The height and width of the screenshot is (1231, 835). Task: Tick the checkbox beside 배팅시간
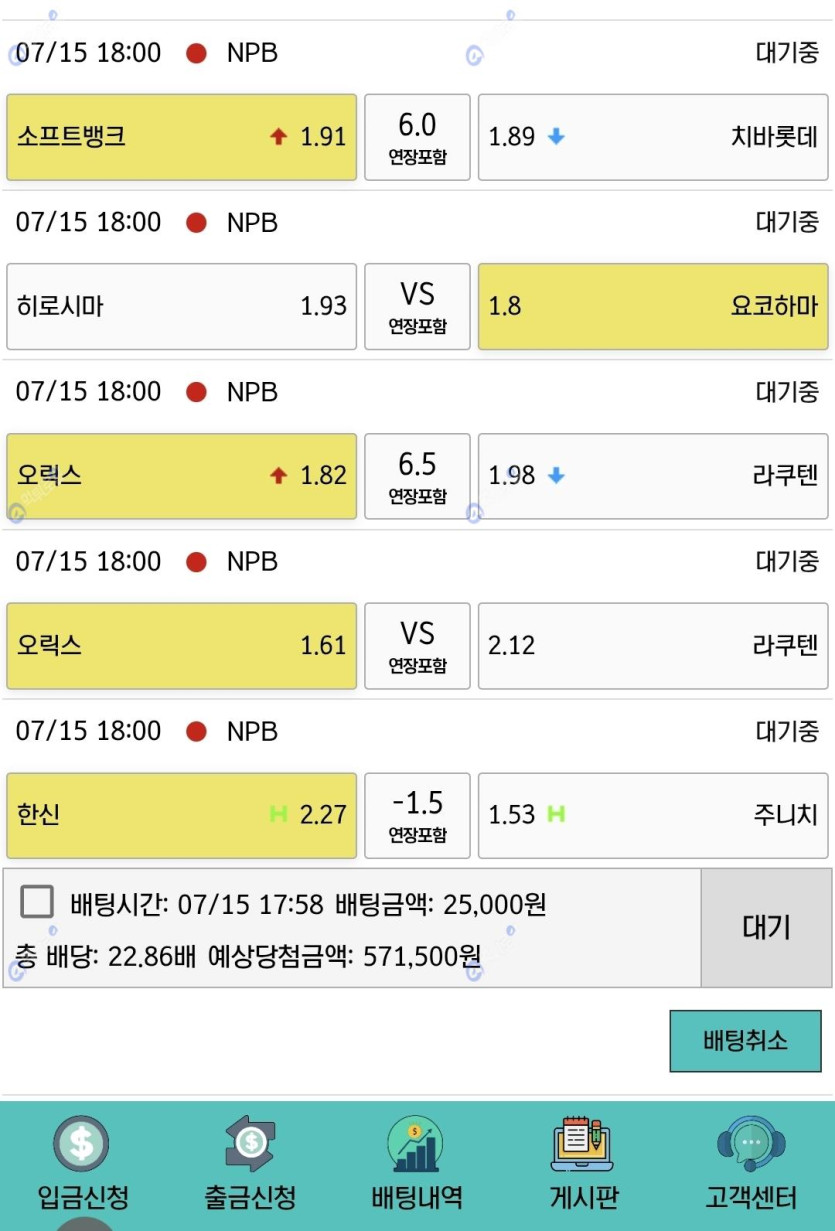point(38,903)
